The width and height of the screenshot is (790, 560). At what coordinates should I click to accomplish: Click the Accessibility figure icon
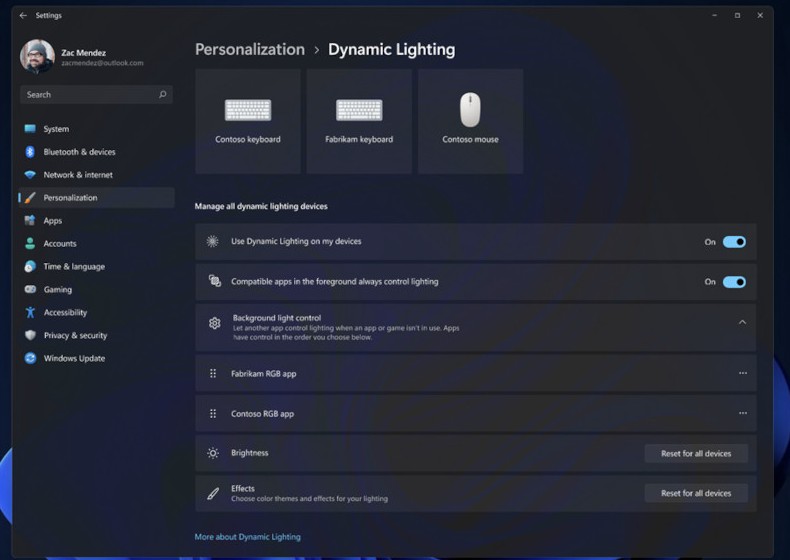(30, 313)
